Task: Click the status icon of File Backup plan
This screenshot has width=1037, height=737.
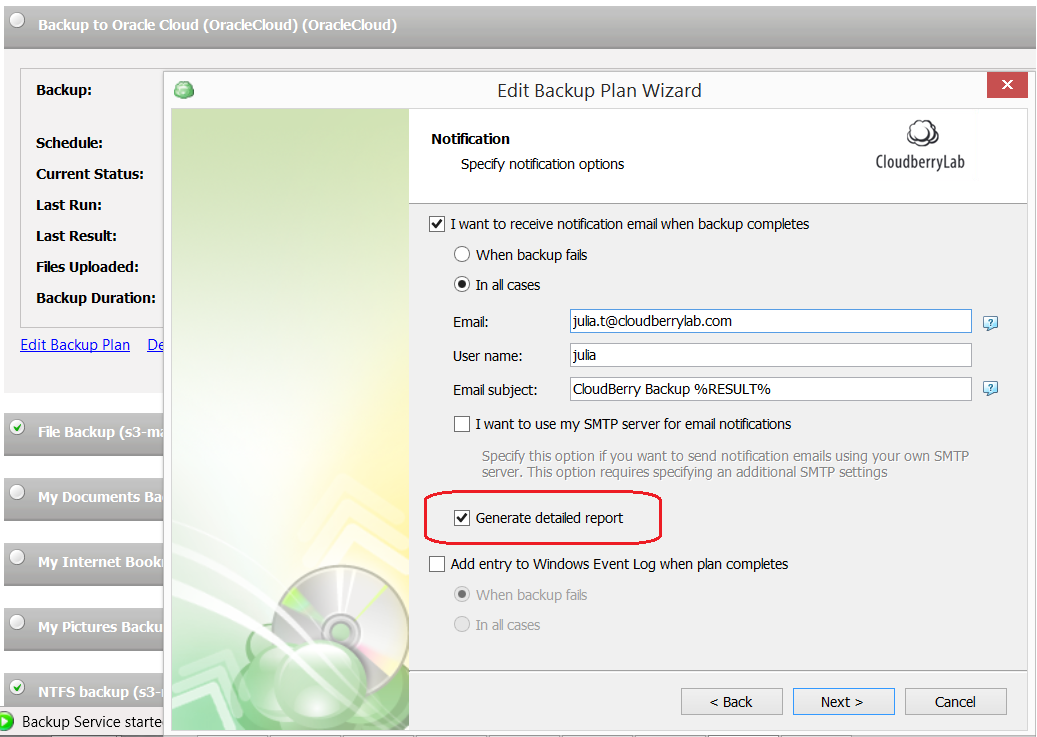Action: [x=17, y=428]
